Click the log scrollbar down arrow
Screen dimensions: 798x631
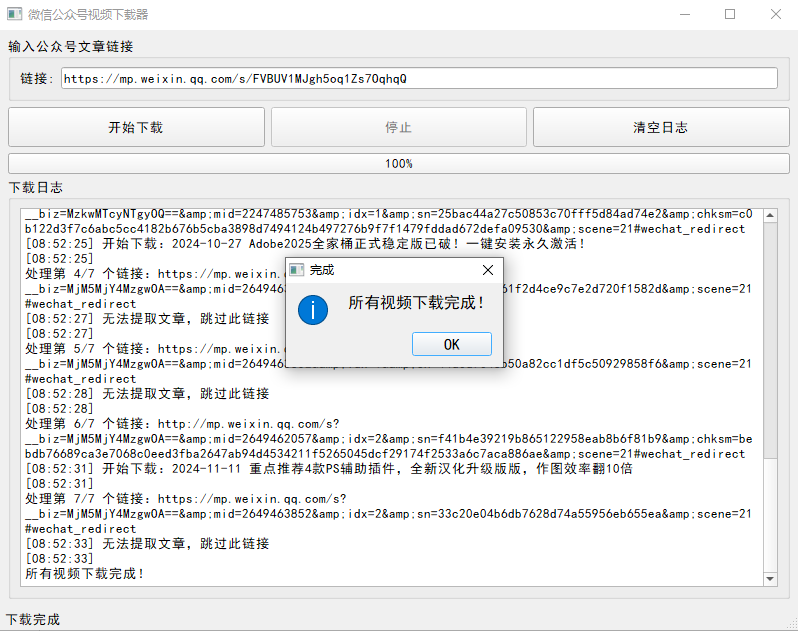point(770,578)
